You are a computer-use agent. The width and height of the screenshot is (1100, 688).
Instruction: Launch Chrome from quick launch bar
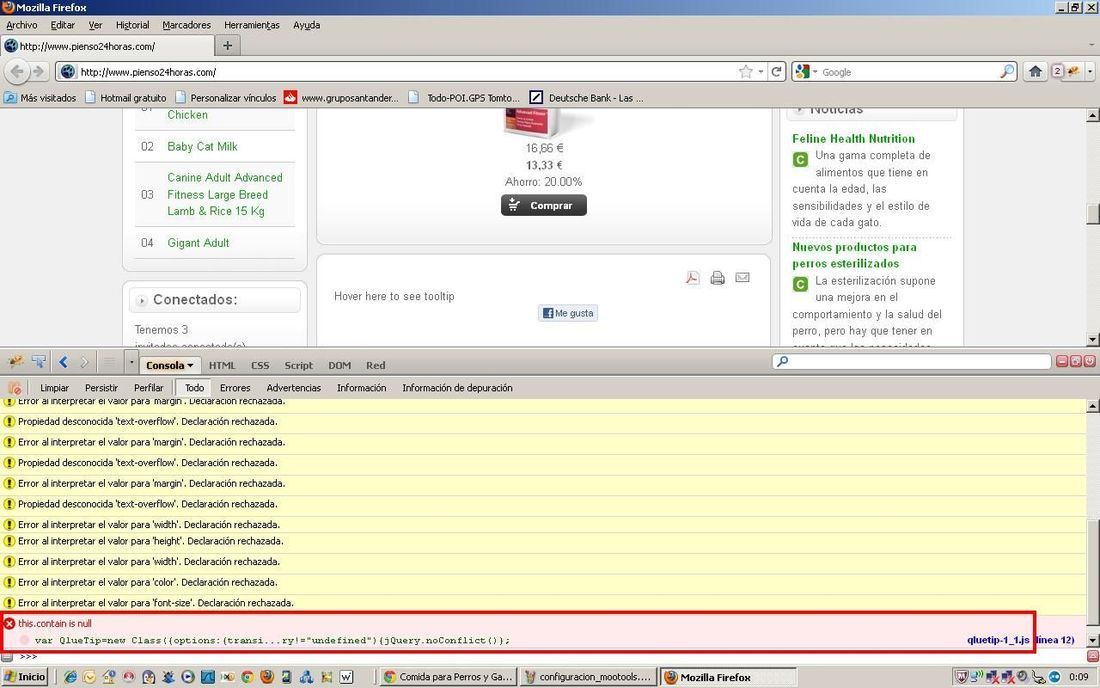tap(247, 677)
